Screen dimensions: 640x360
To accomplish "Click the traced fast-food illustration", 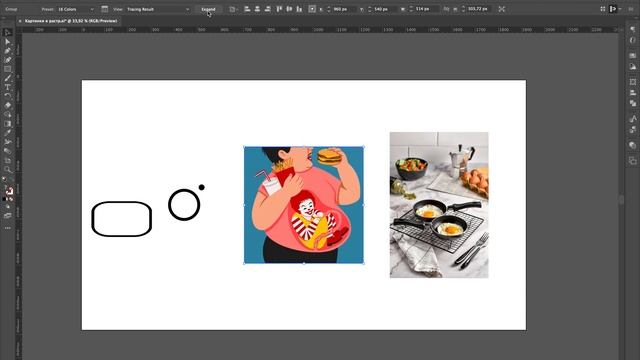I will (x=304, y=205).
